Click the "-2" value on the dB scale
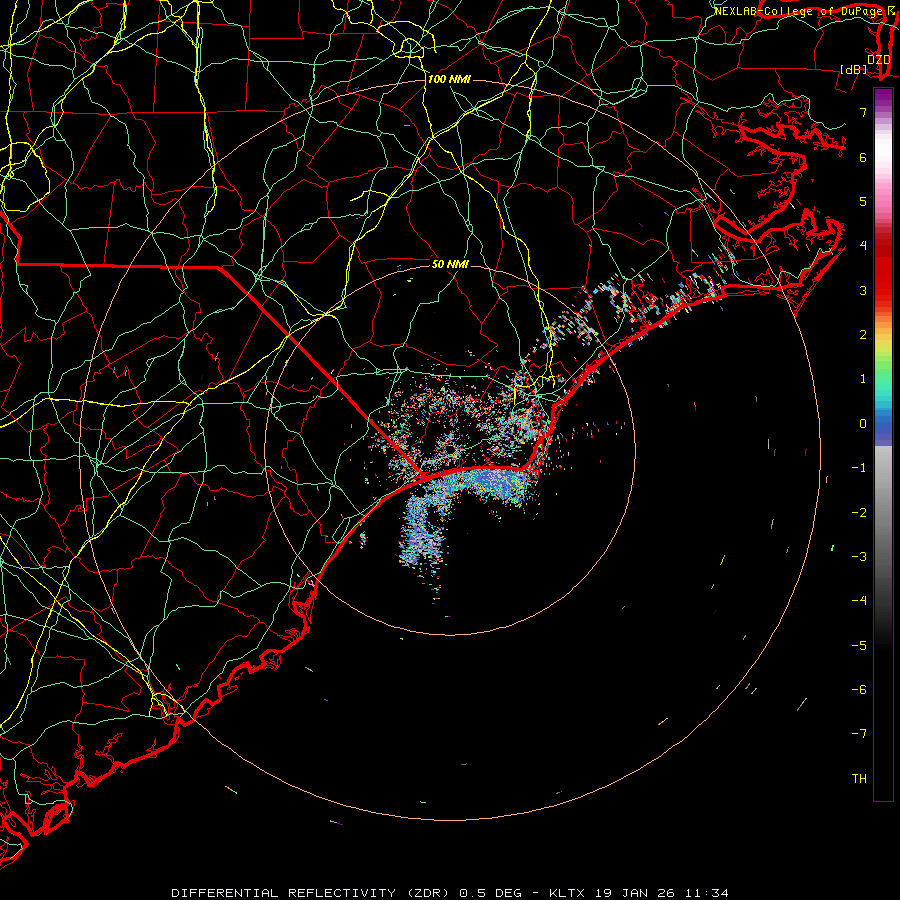Image resolution: width=900 pixels, height=900 pixels. pos(859,513)
